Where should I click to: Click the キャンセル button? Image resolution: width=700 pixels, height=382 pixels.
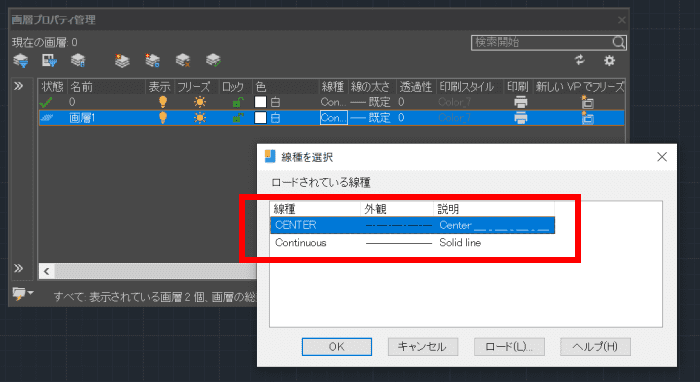(423, 347)
